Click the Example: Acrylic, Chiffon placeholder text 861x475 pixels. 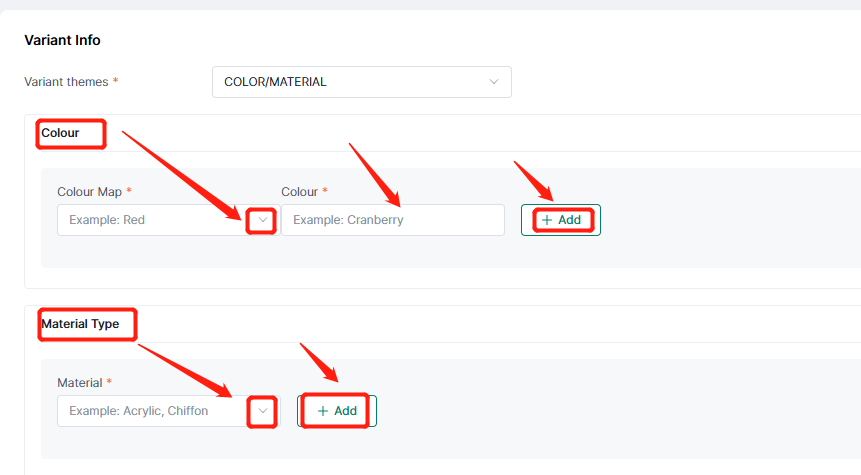point(138,411)
